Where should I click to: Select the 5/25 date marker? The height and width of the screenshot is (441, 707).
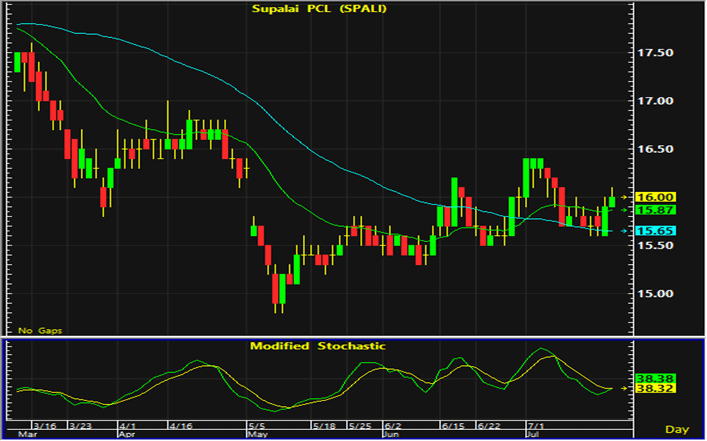point(359,426)
